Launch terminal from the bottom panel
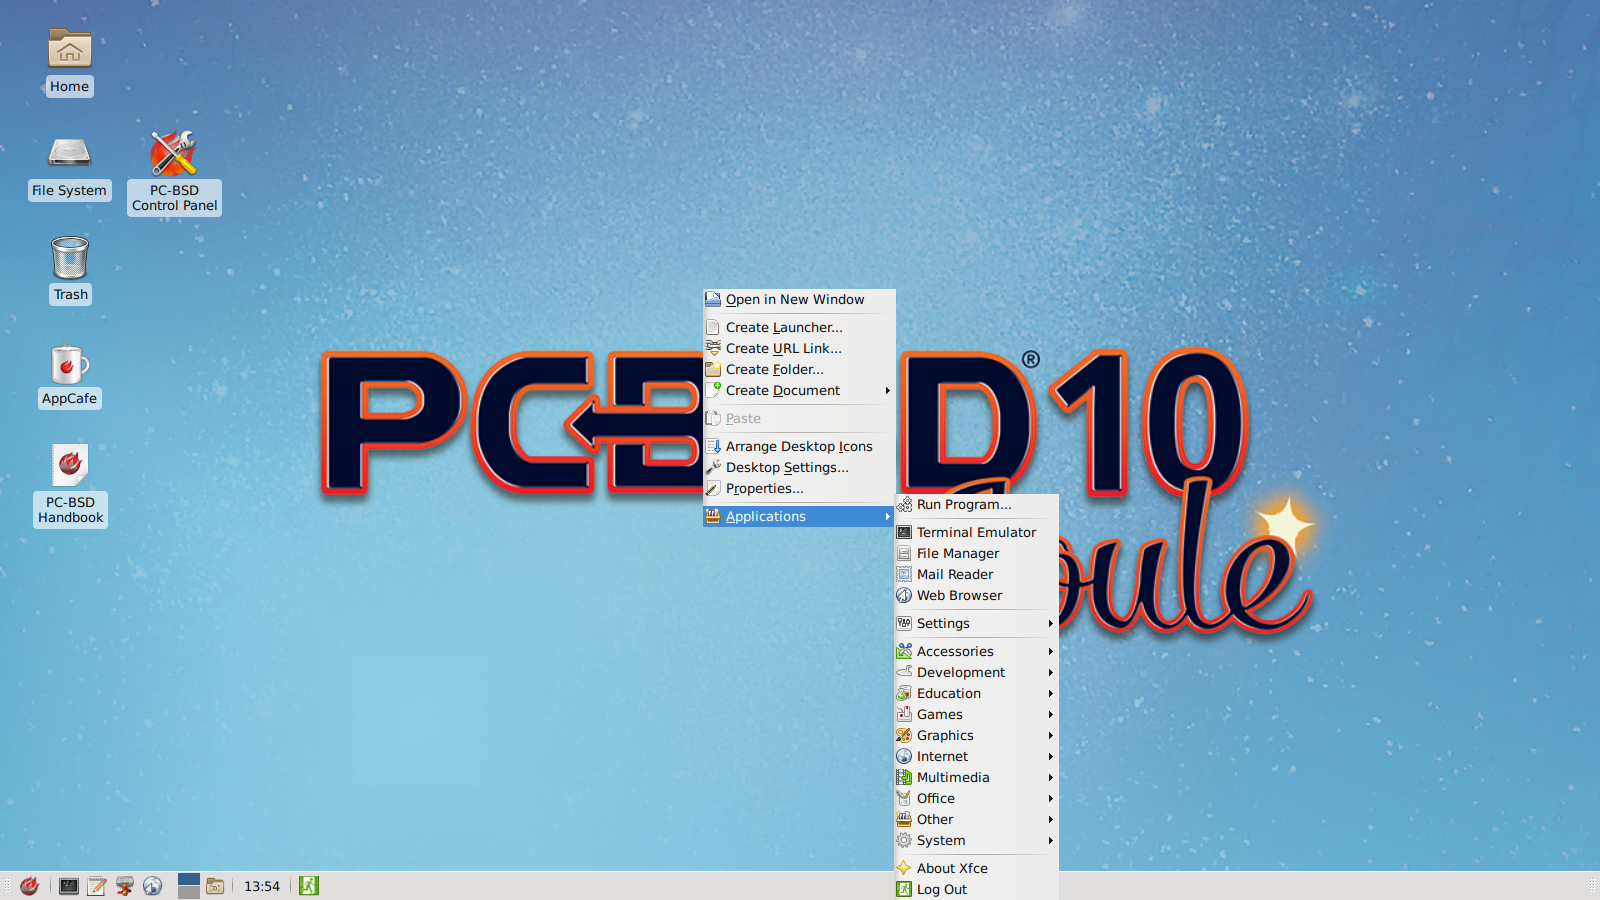The width and height of the screenshot is (1600, 900). (x=69, y=886)
